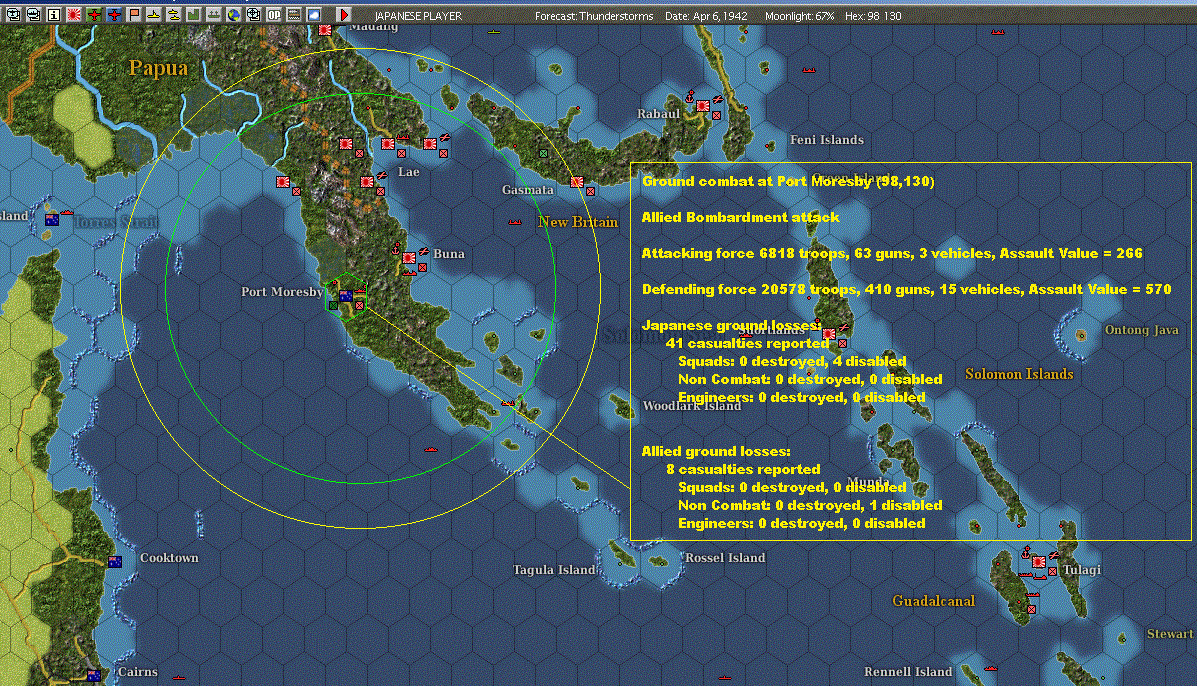Click the red ship north of Rabaul
This screenshot has width=1197, height=686.
(809, 70)
